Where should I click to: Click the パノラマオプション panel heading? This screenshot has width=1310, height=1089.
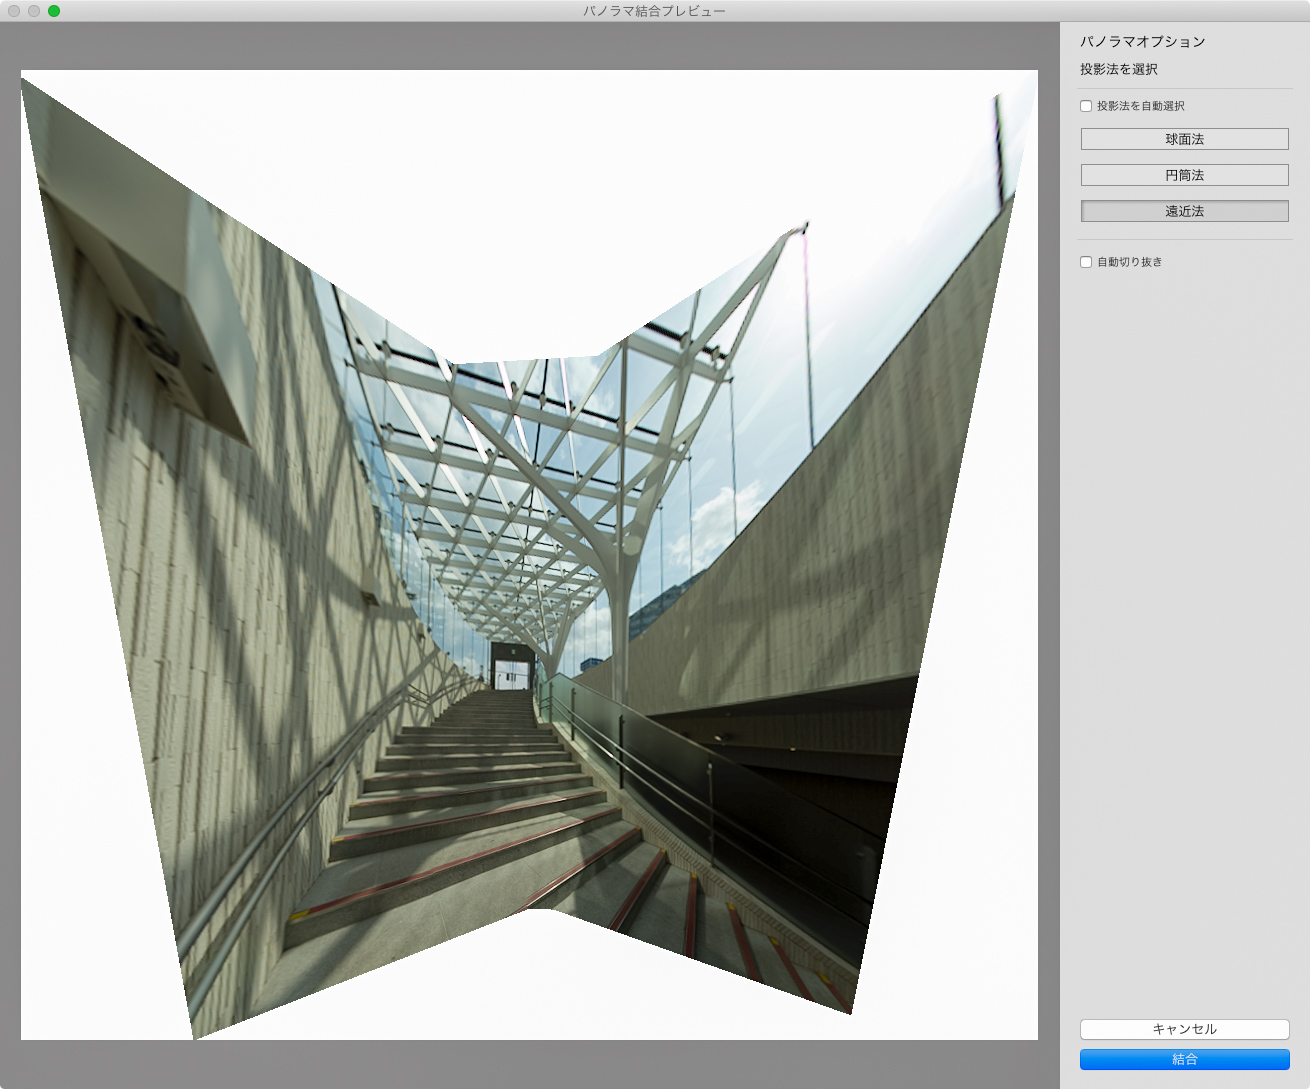click(1142, 42)
